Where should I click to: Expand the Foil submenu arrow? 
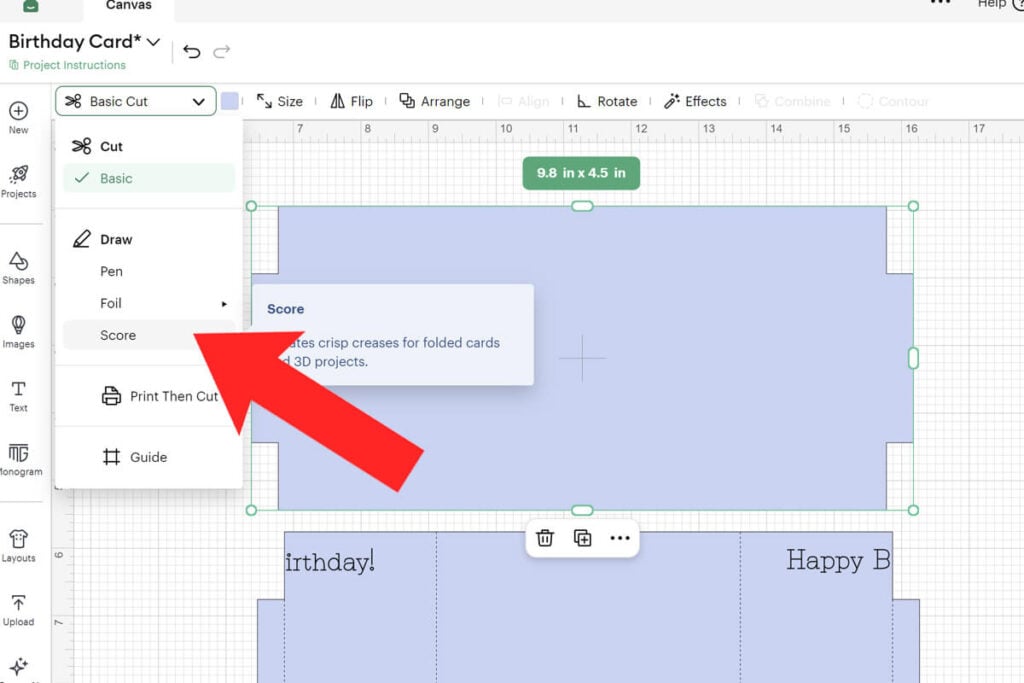click(x=224, y=304)
